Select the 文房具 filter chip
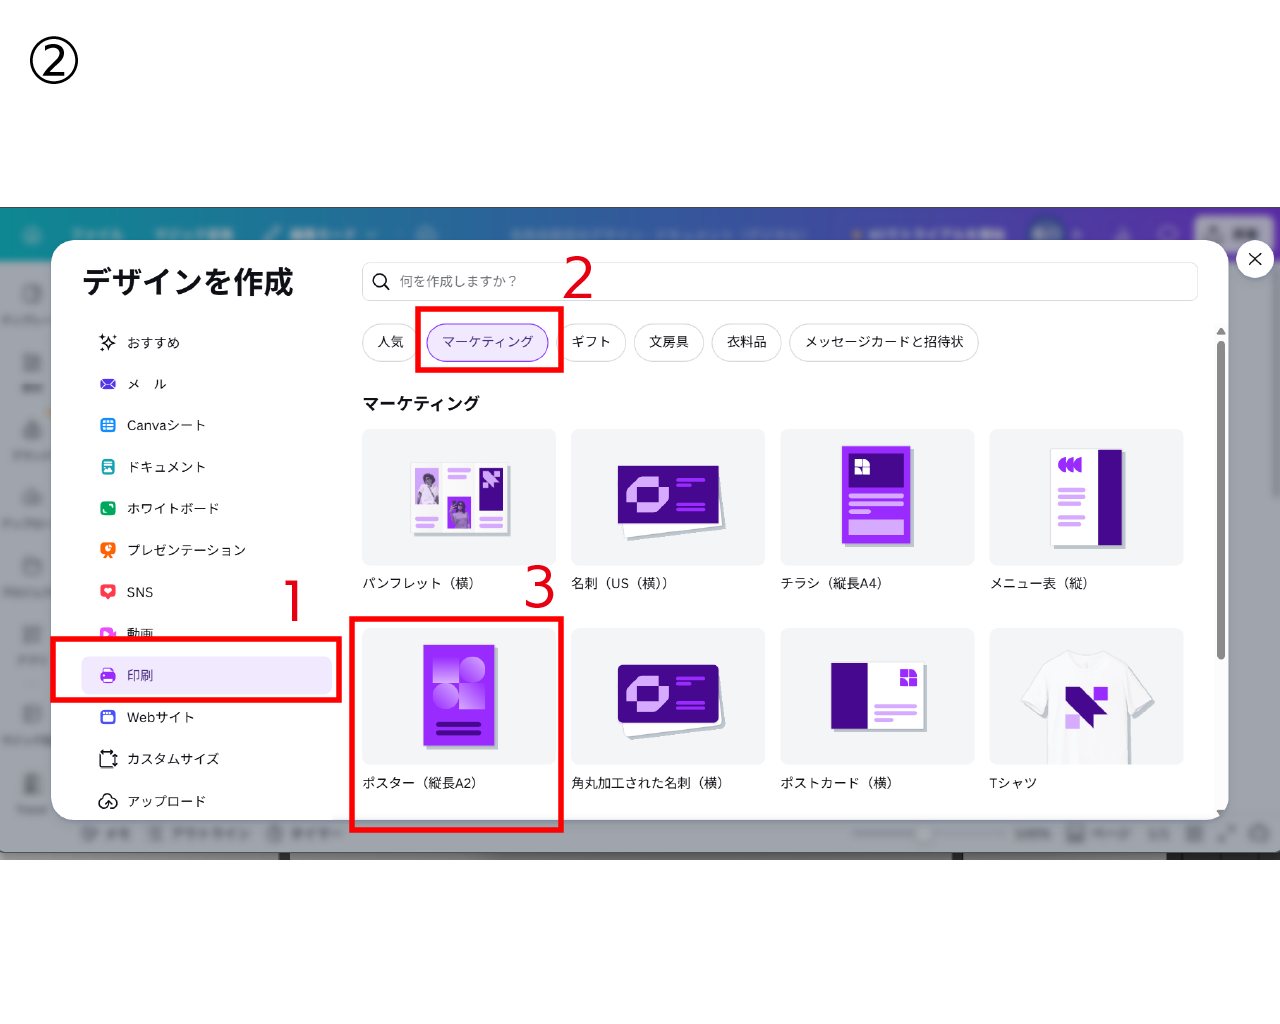The height and width of the screenshot is (1024, 1280). [668, 342]
